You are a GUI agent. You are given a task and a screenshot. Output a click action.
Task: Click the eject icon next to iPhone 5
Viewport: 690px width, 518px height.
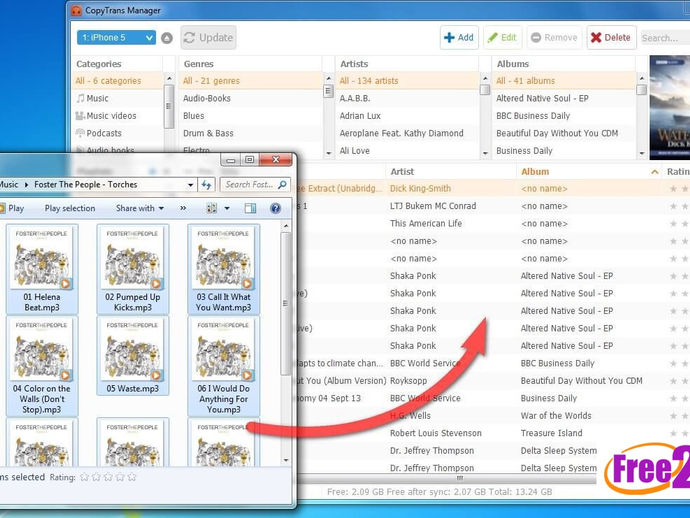[x=167, y=38]
